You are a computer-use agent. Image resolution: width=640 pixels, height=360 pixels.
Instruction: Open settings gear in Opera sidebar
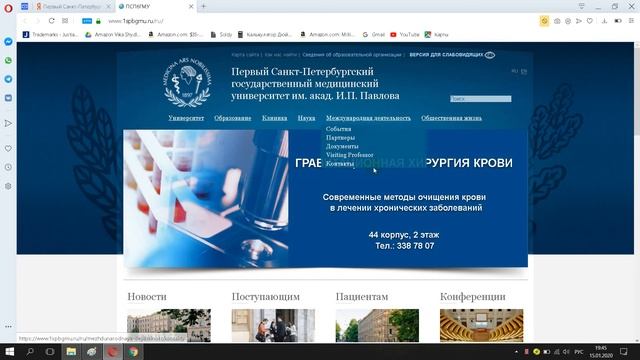(8, 186)
